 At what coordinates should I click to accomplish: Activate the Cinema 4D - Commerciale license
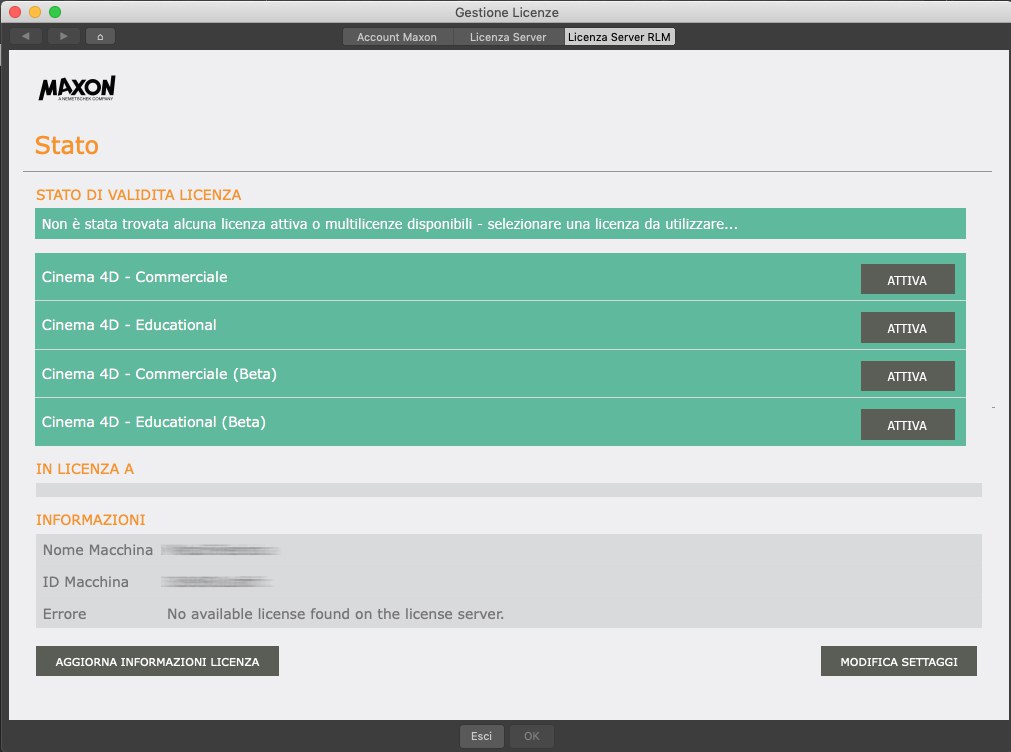[907, 279]
